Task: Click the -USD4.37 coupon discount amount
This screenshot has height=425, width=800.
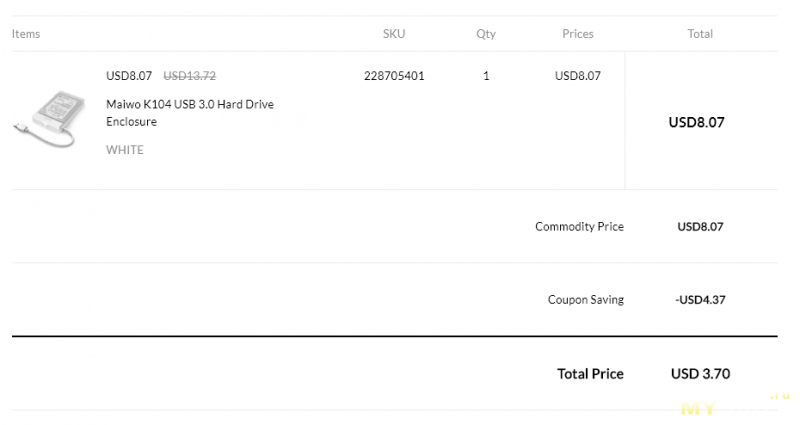Action: 700,300
